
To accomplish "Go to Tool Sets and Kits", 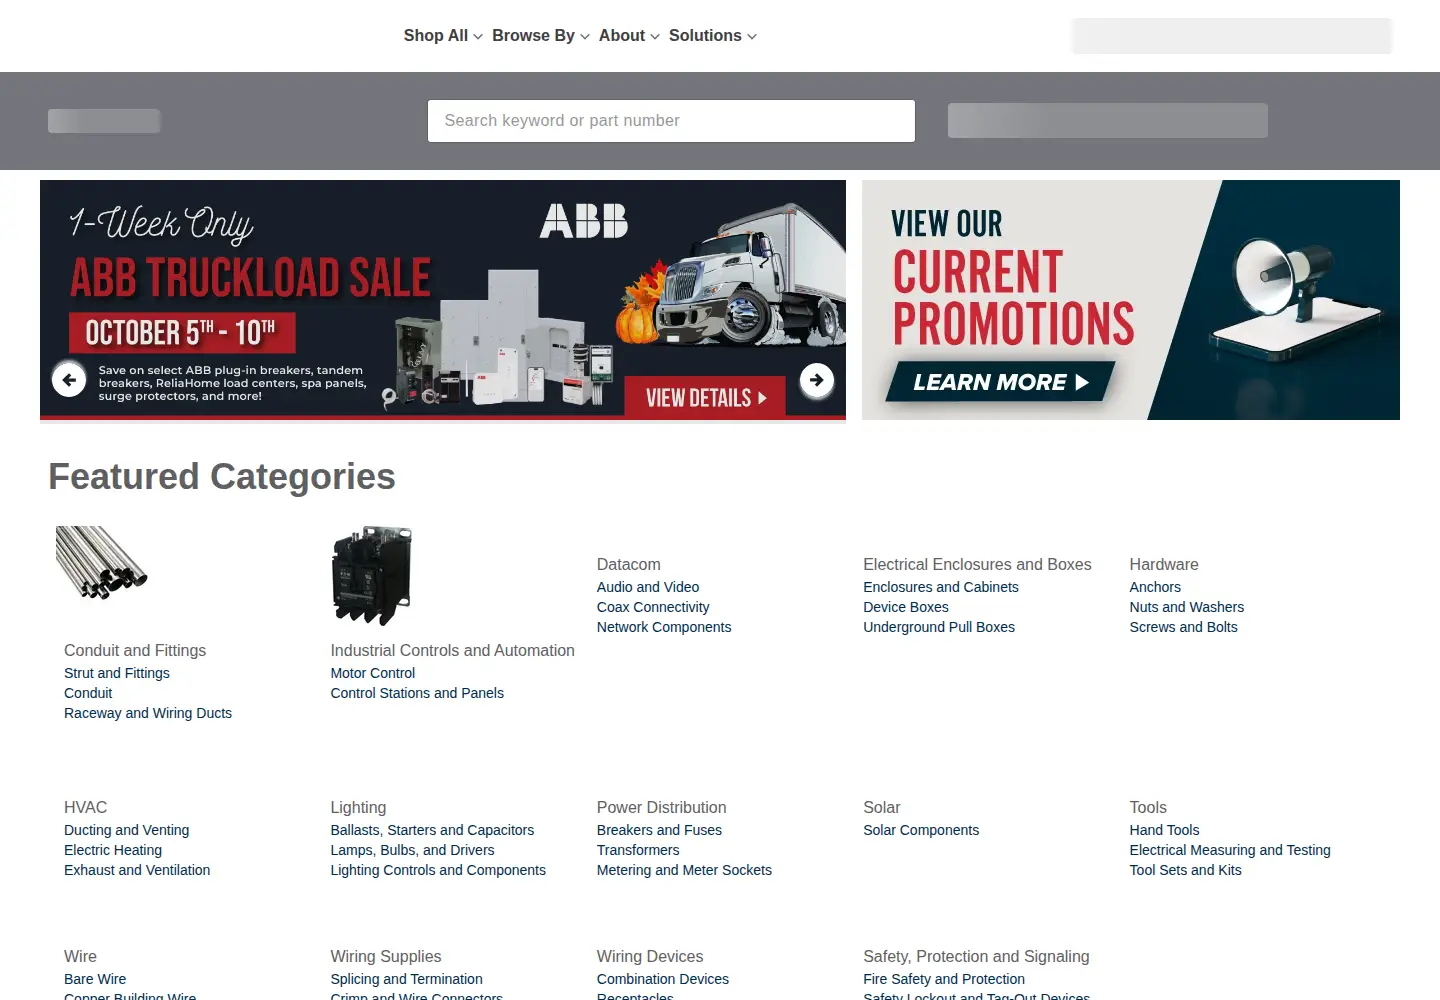I will 1186,870.
